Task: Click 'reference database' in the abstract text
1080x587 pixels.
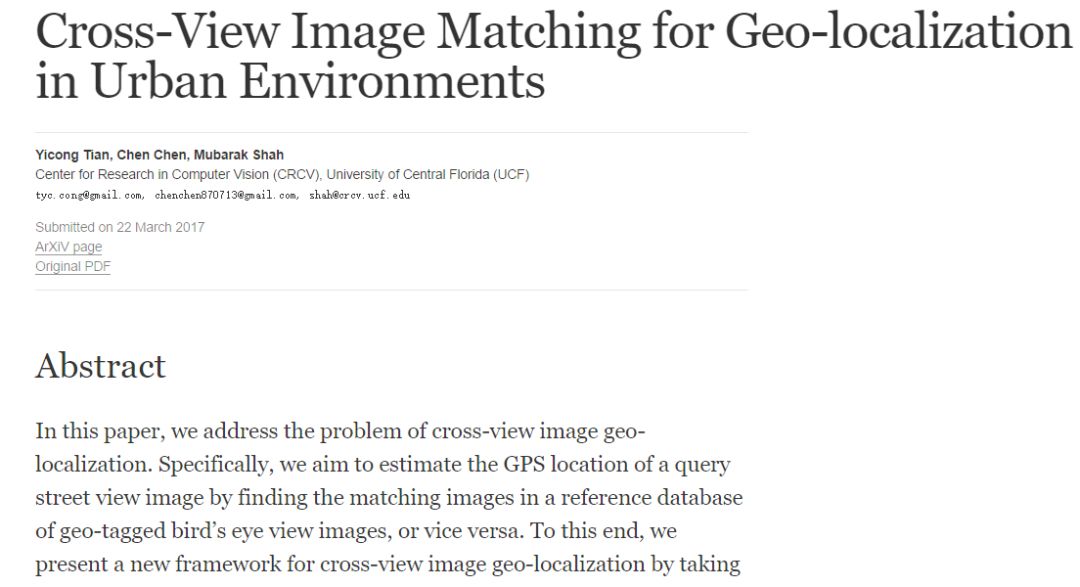Action: pos(652,497)
